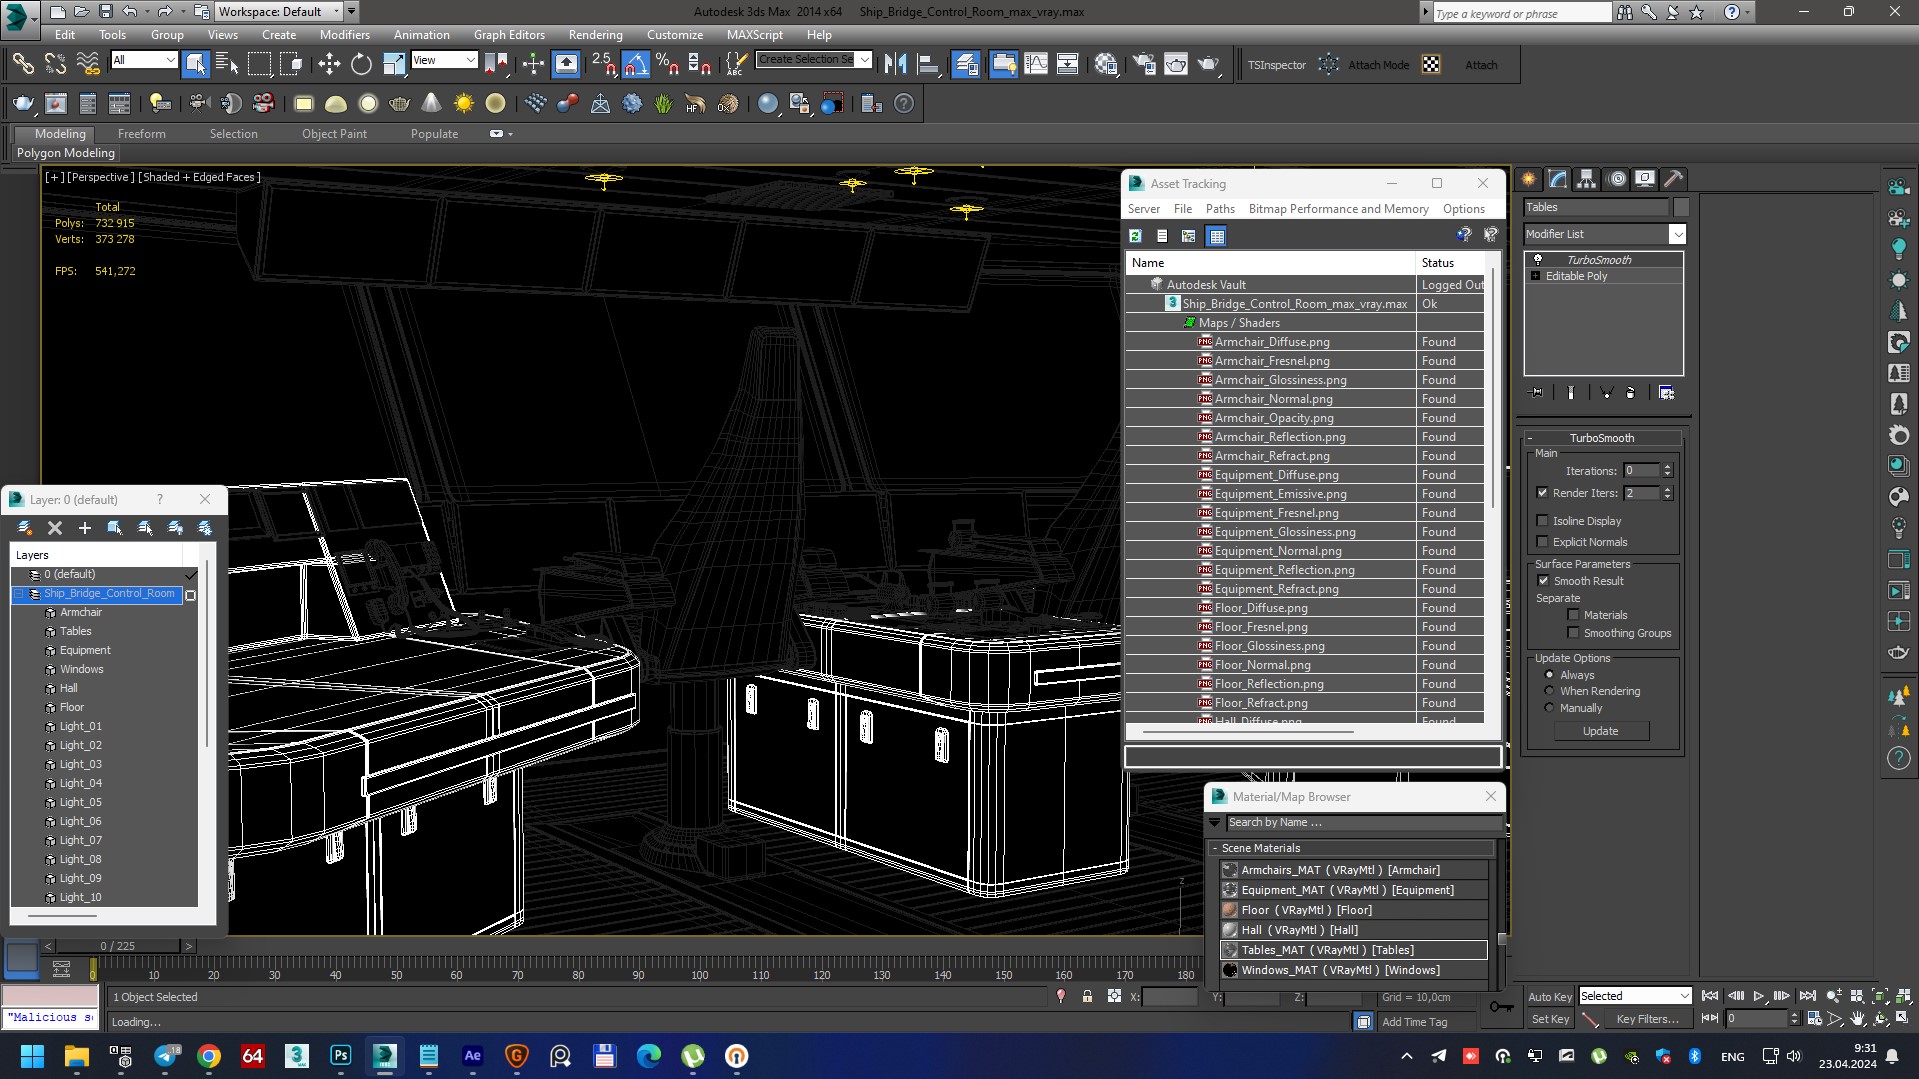Click the time slider 0 / 225
The height and width of the screenshot is (1079, 1919).
118,945
